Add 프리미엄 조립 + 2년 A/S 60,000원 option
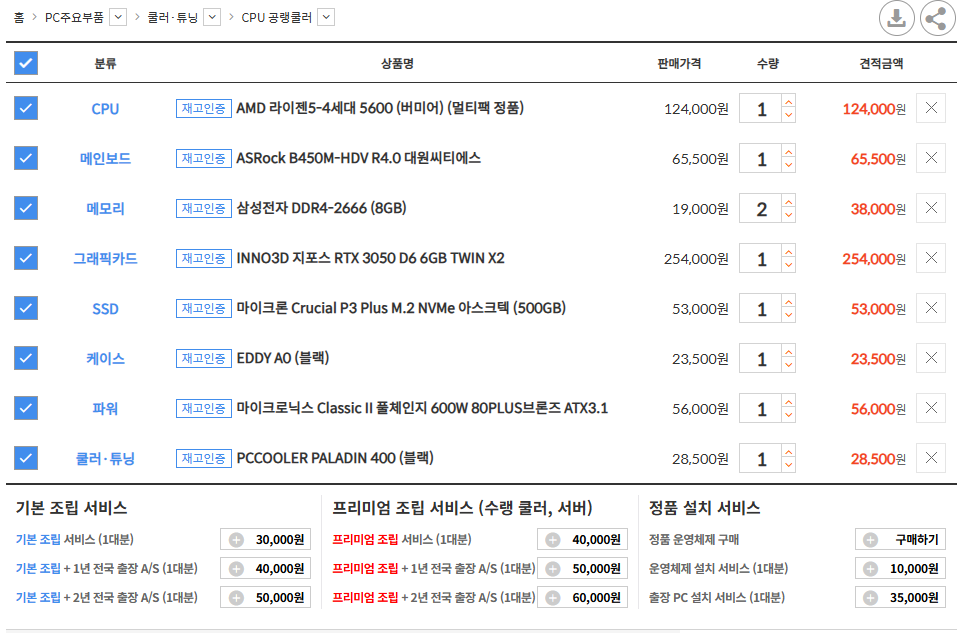 click(x=582, y=597)
